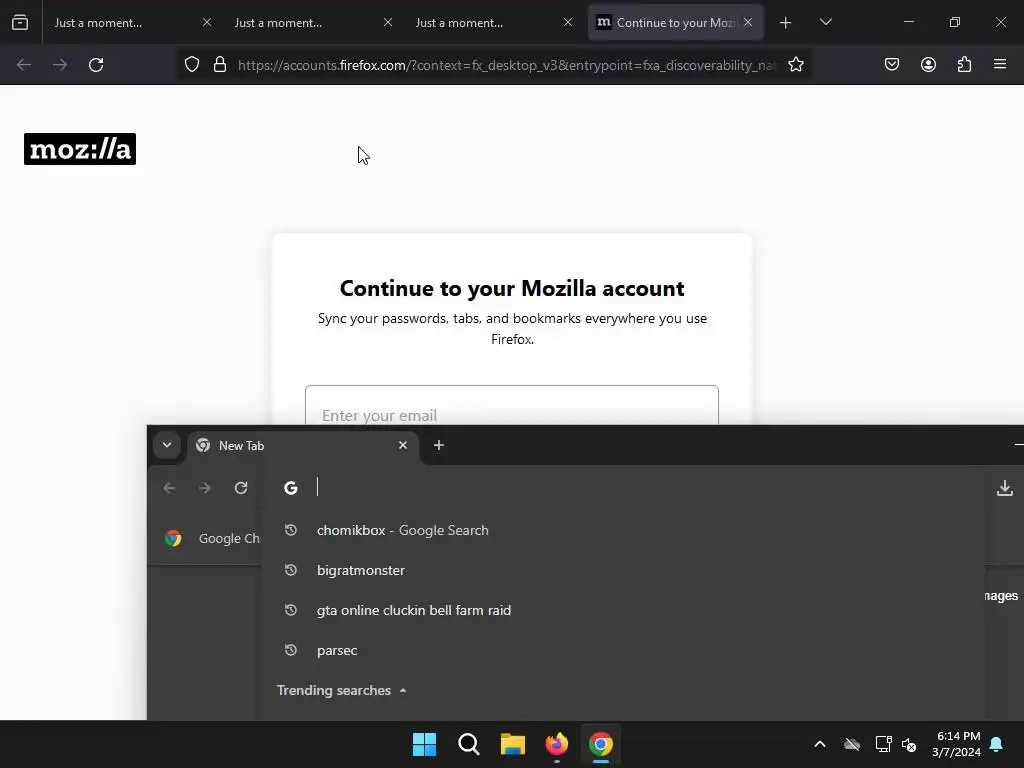Add a new tab in Chrome

(x=439, y=445)
